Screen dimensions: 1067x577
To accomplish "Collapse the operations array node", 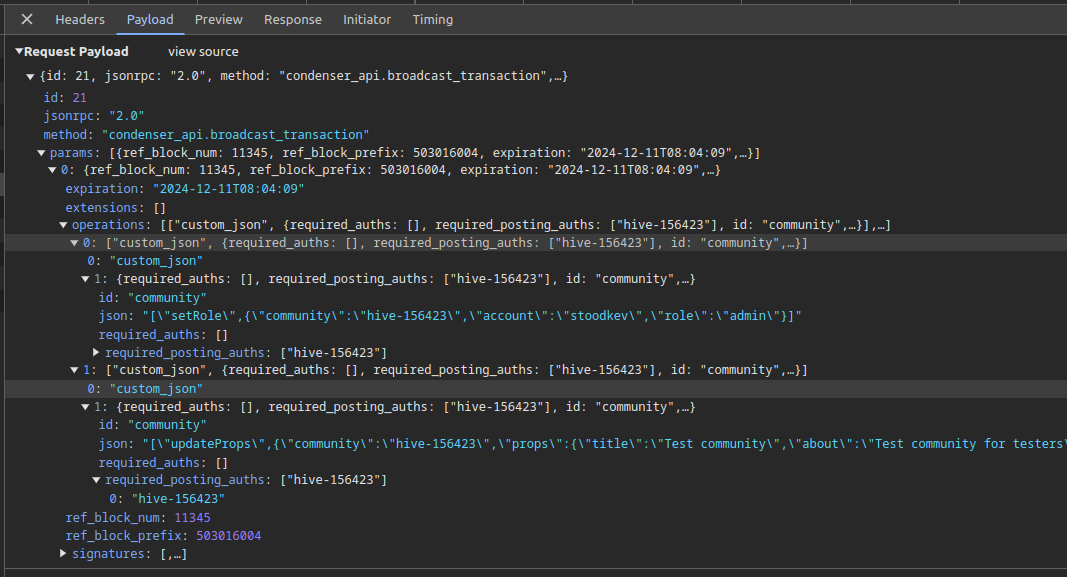I will (x=63, y=225).
